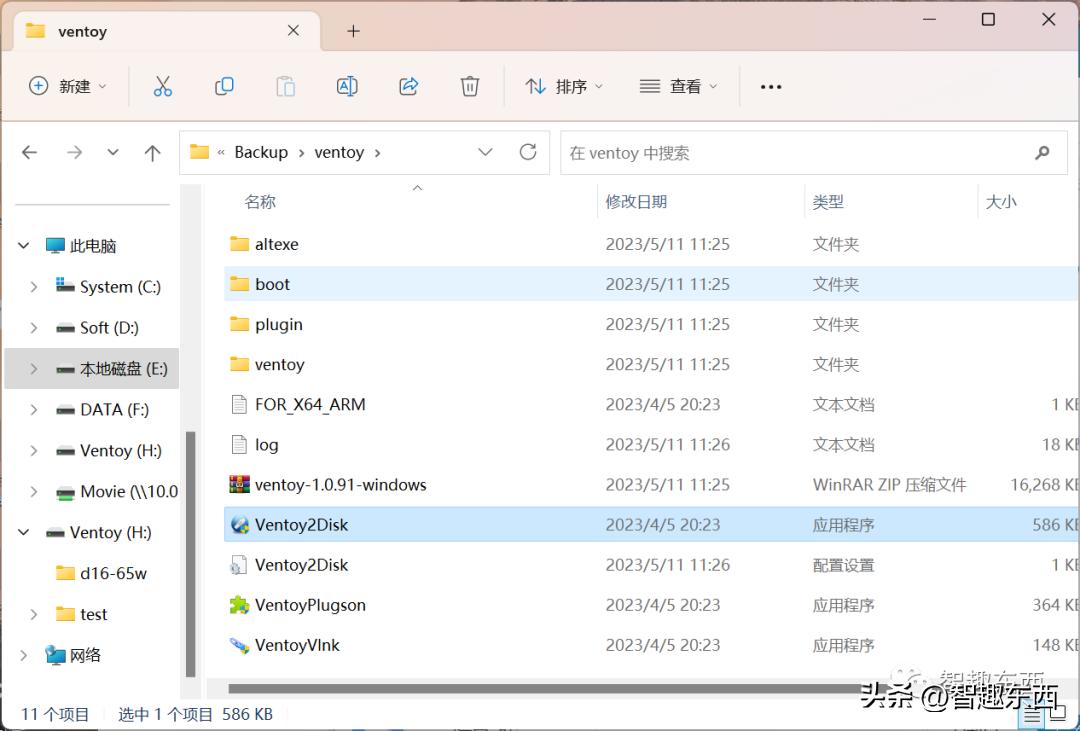Navigate back to the previous folder

tap(30, 152)
